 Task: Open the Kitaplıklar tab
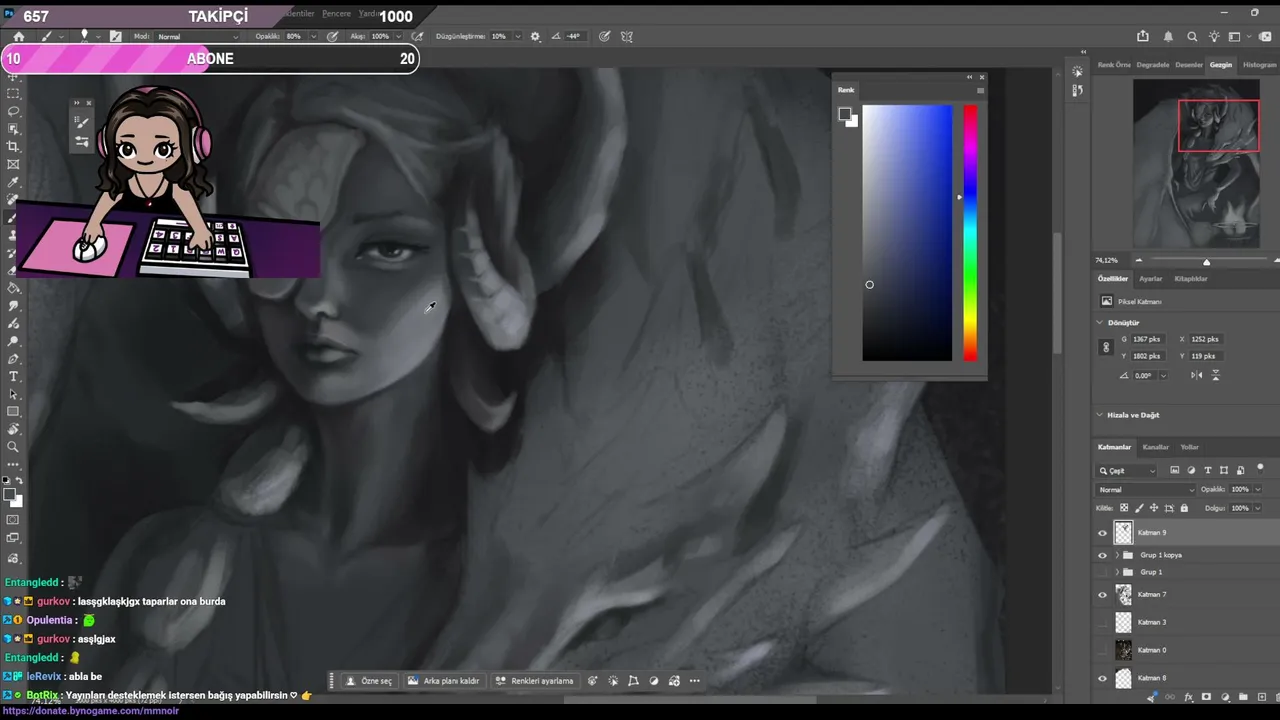(x=1191, y=279)
